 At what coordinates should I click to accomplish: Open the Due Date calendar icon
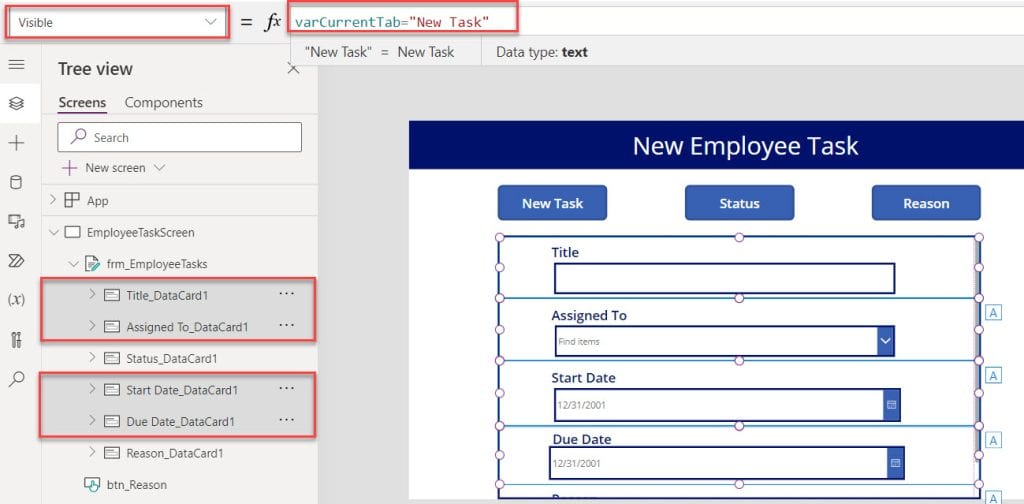point(895,463)
